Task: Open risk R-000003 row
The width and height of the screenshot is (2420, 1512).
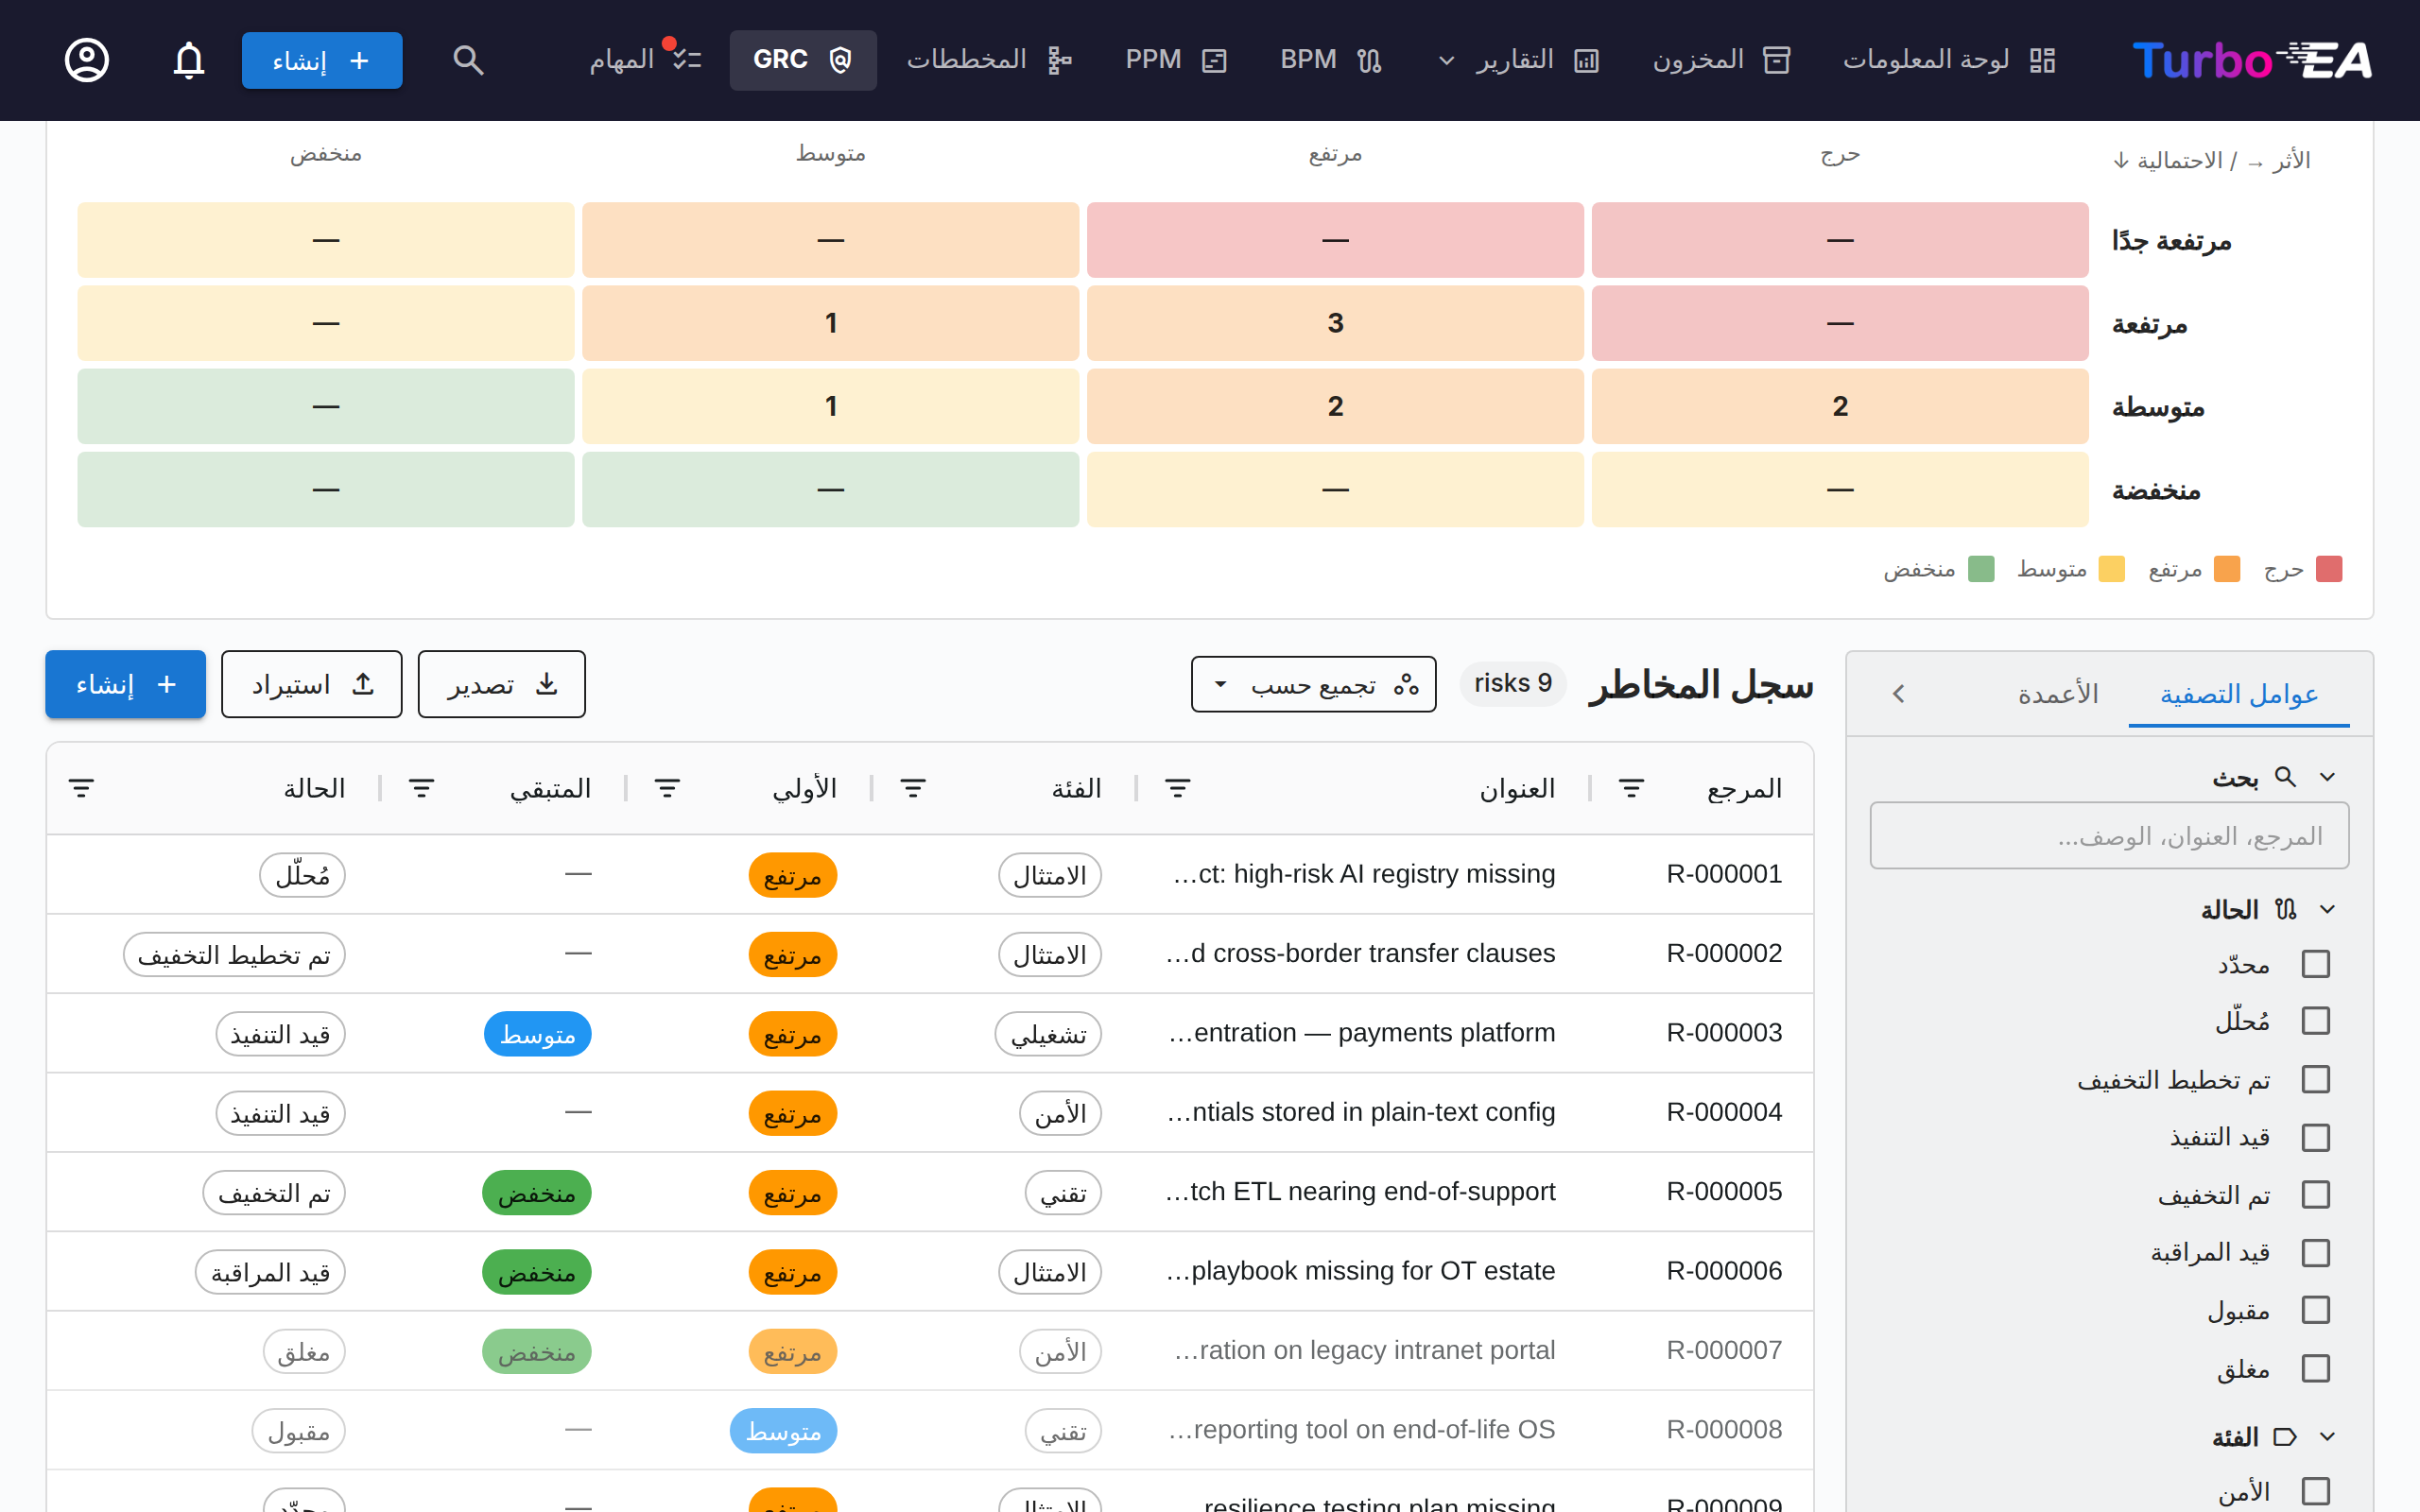Action: (930, 1033)
